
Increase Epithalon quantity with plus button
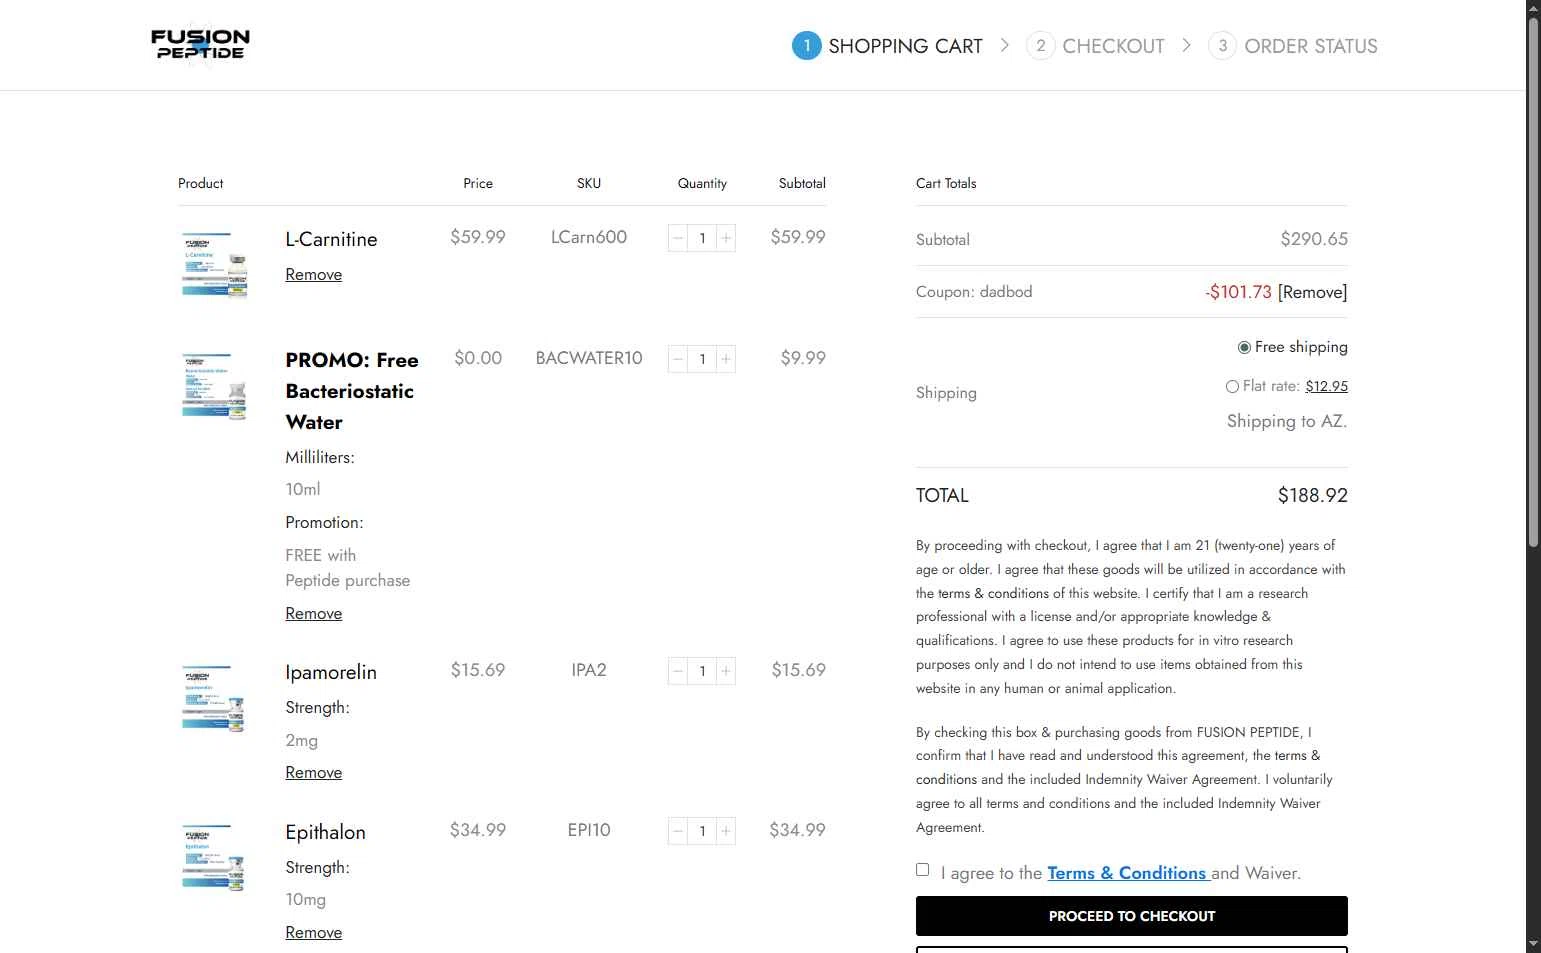[x=726, y=831]
